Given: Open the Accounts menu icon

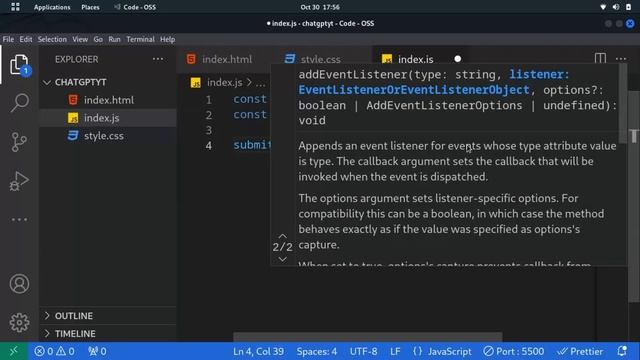Looking at the screenshot, I should click(x=19, y=284).
